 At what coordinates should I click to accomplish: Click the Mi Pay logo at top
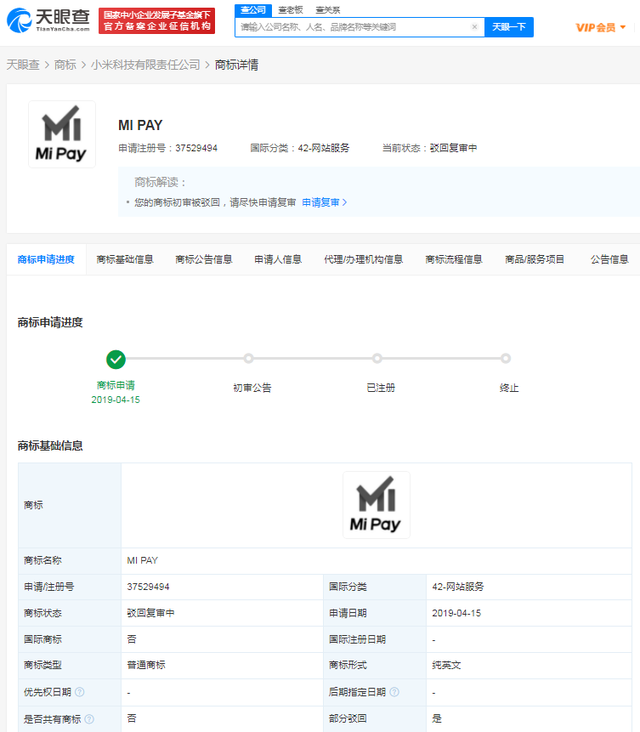click(x=62, y=134)
